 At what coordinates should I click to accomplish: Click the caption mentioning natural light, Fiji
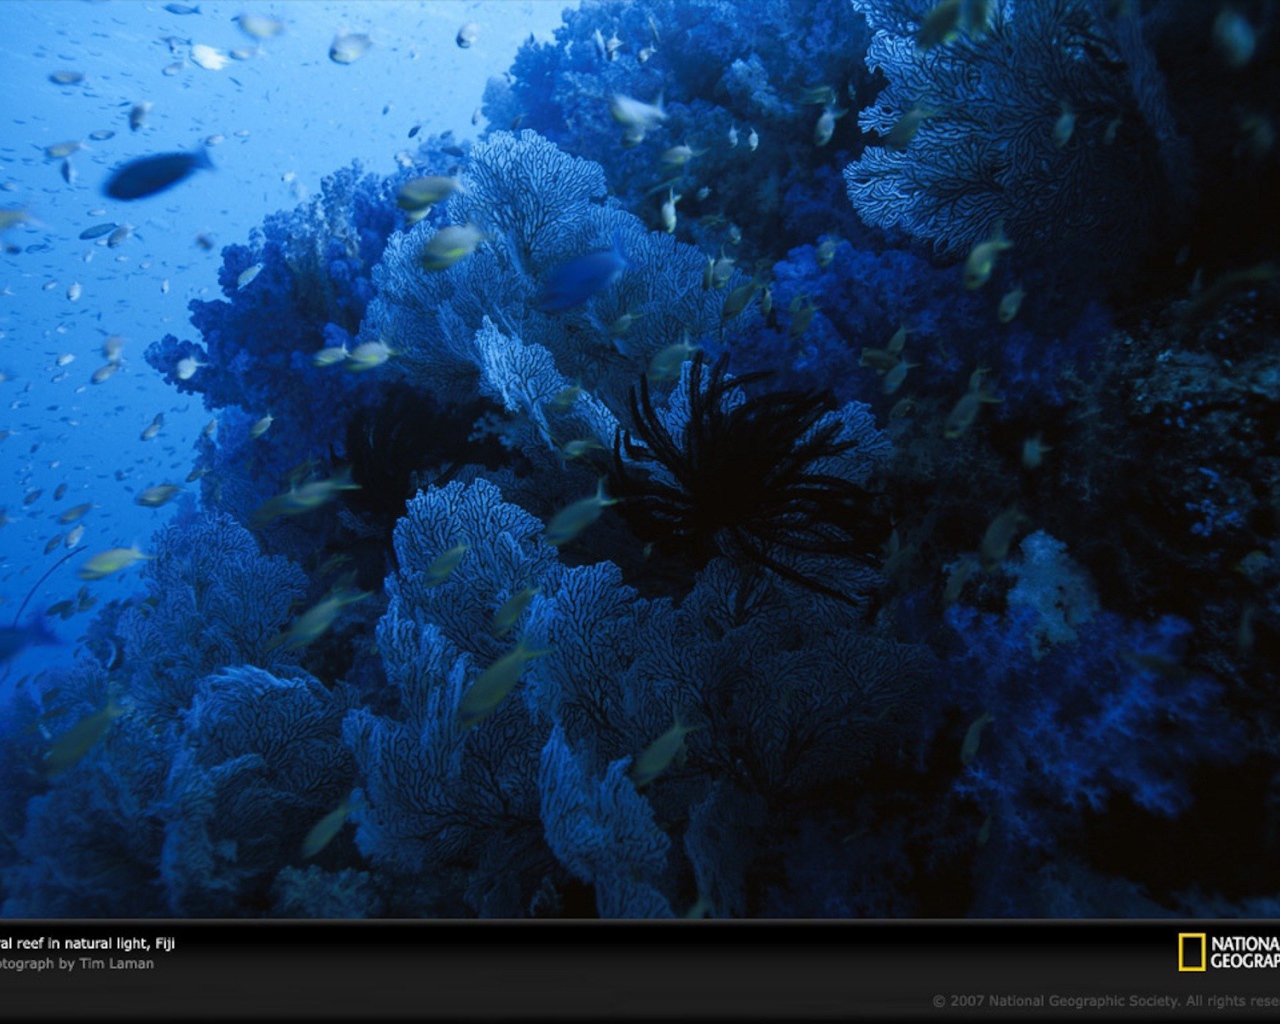tap(88, 943)
